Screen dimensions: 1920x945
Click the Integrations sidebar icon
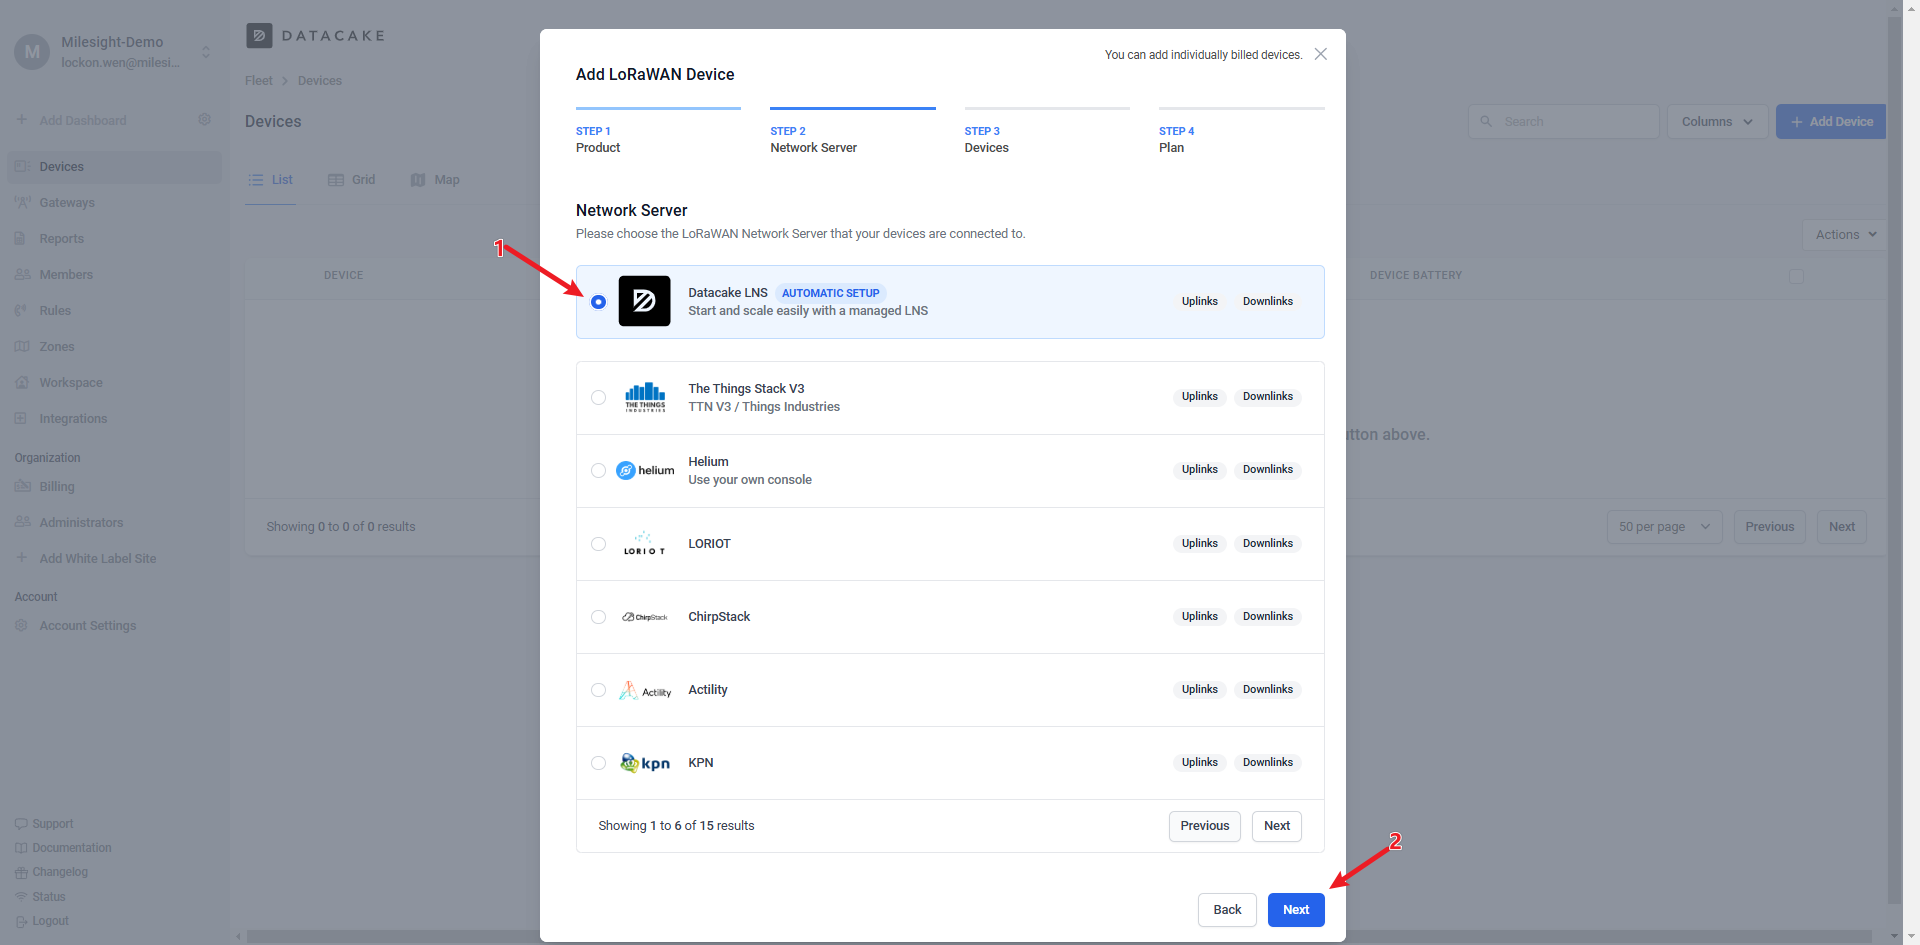click(21, 418)
